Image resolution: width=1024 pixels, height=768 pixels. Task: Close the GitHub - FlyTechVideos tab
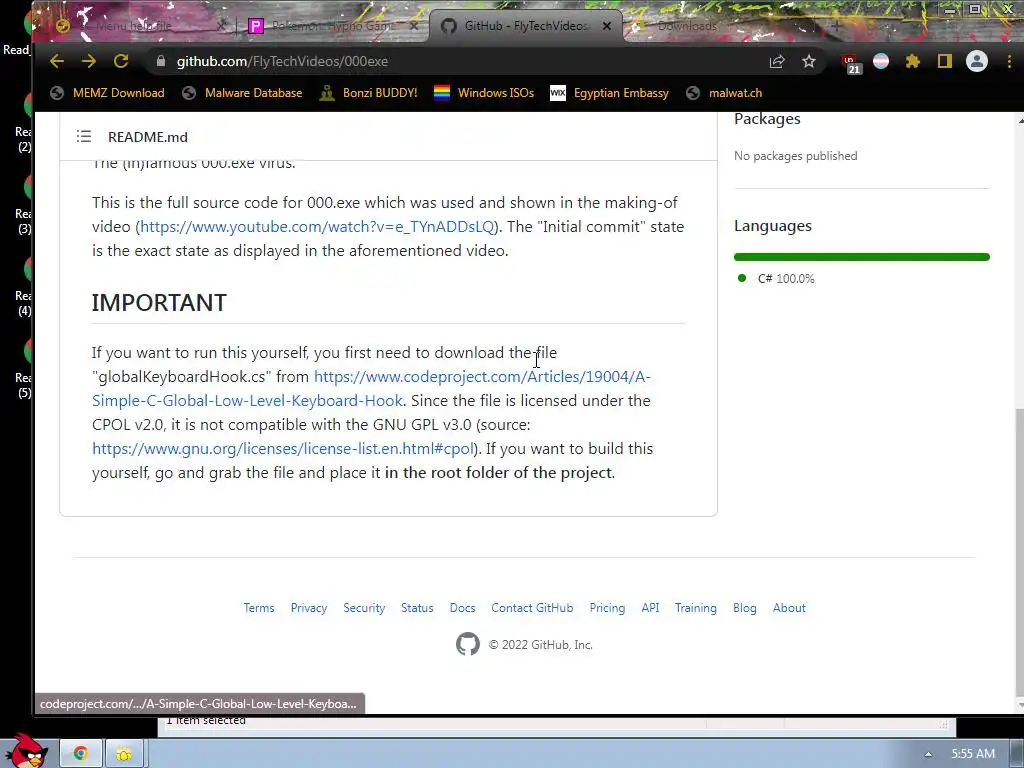click(607, 26)
